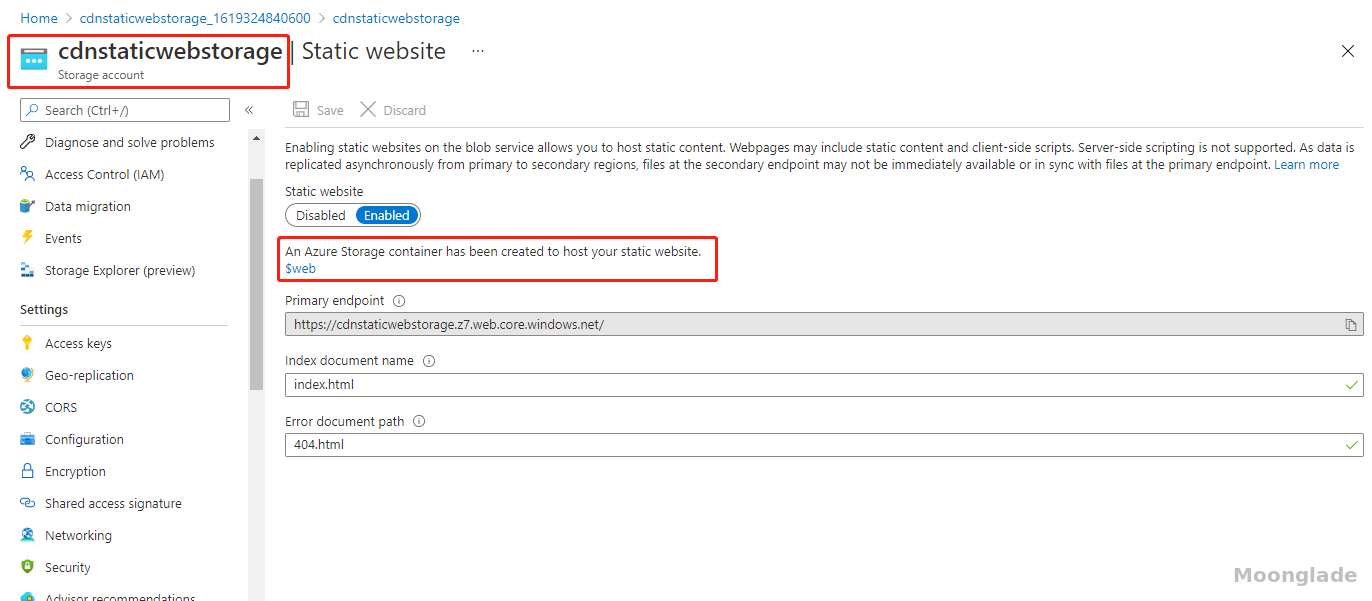Click the sidebar scroll up arrow

(256, 139)
